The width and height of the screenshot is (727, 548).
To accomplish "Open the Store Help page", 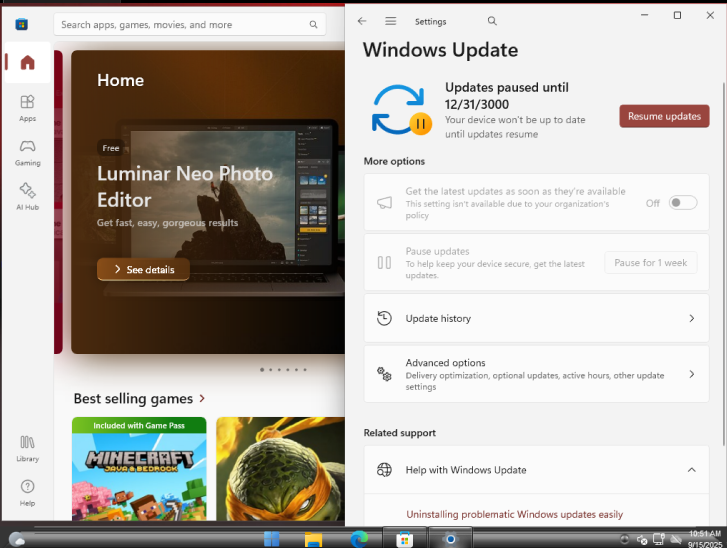I will tap(27, 493).
